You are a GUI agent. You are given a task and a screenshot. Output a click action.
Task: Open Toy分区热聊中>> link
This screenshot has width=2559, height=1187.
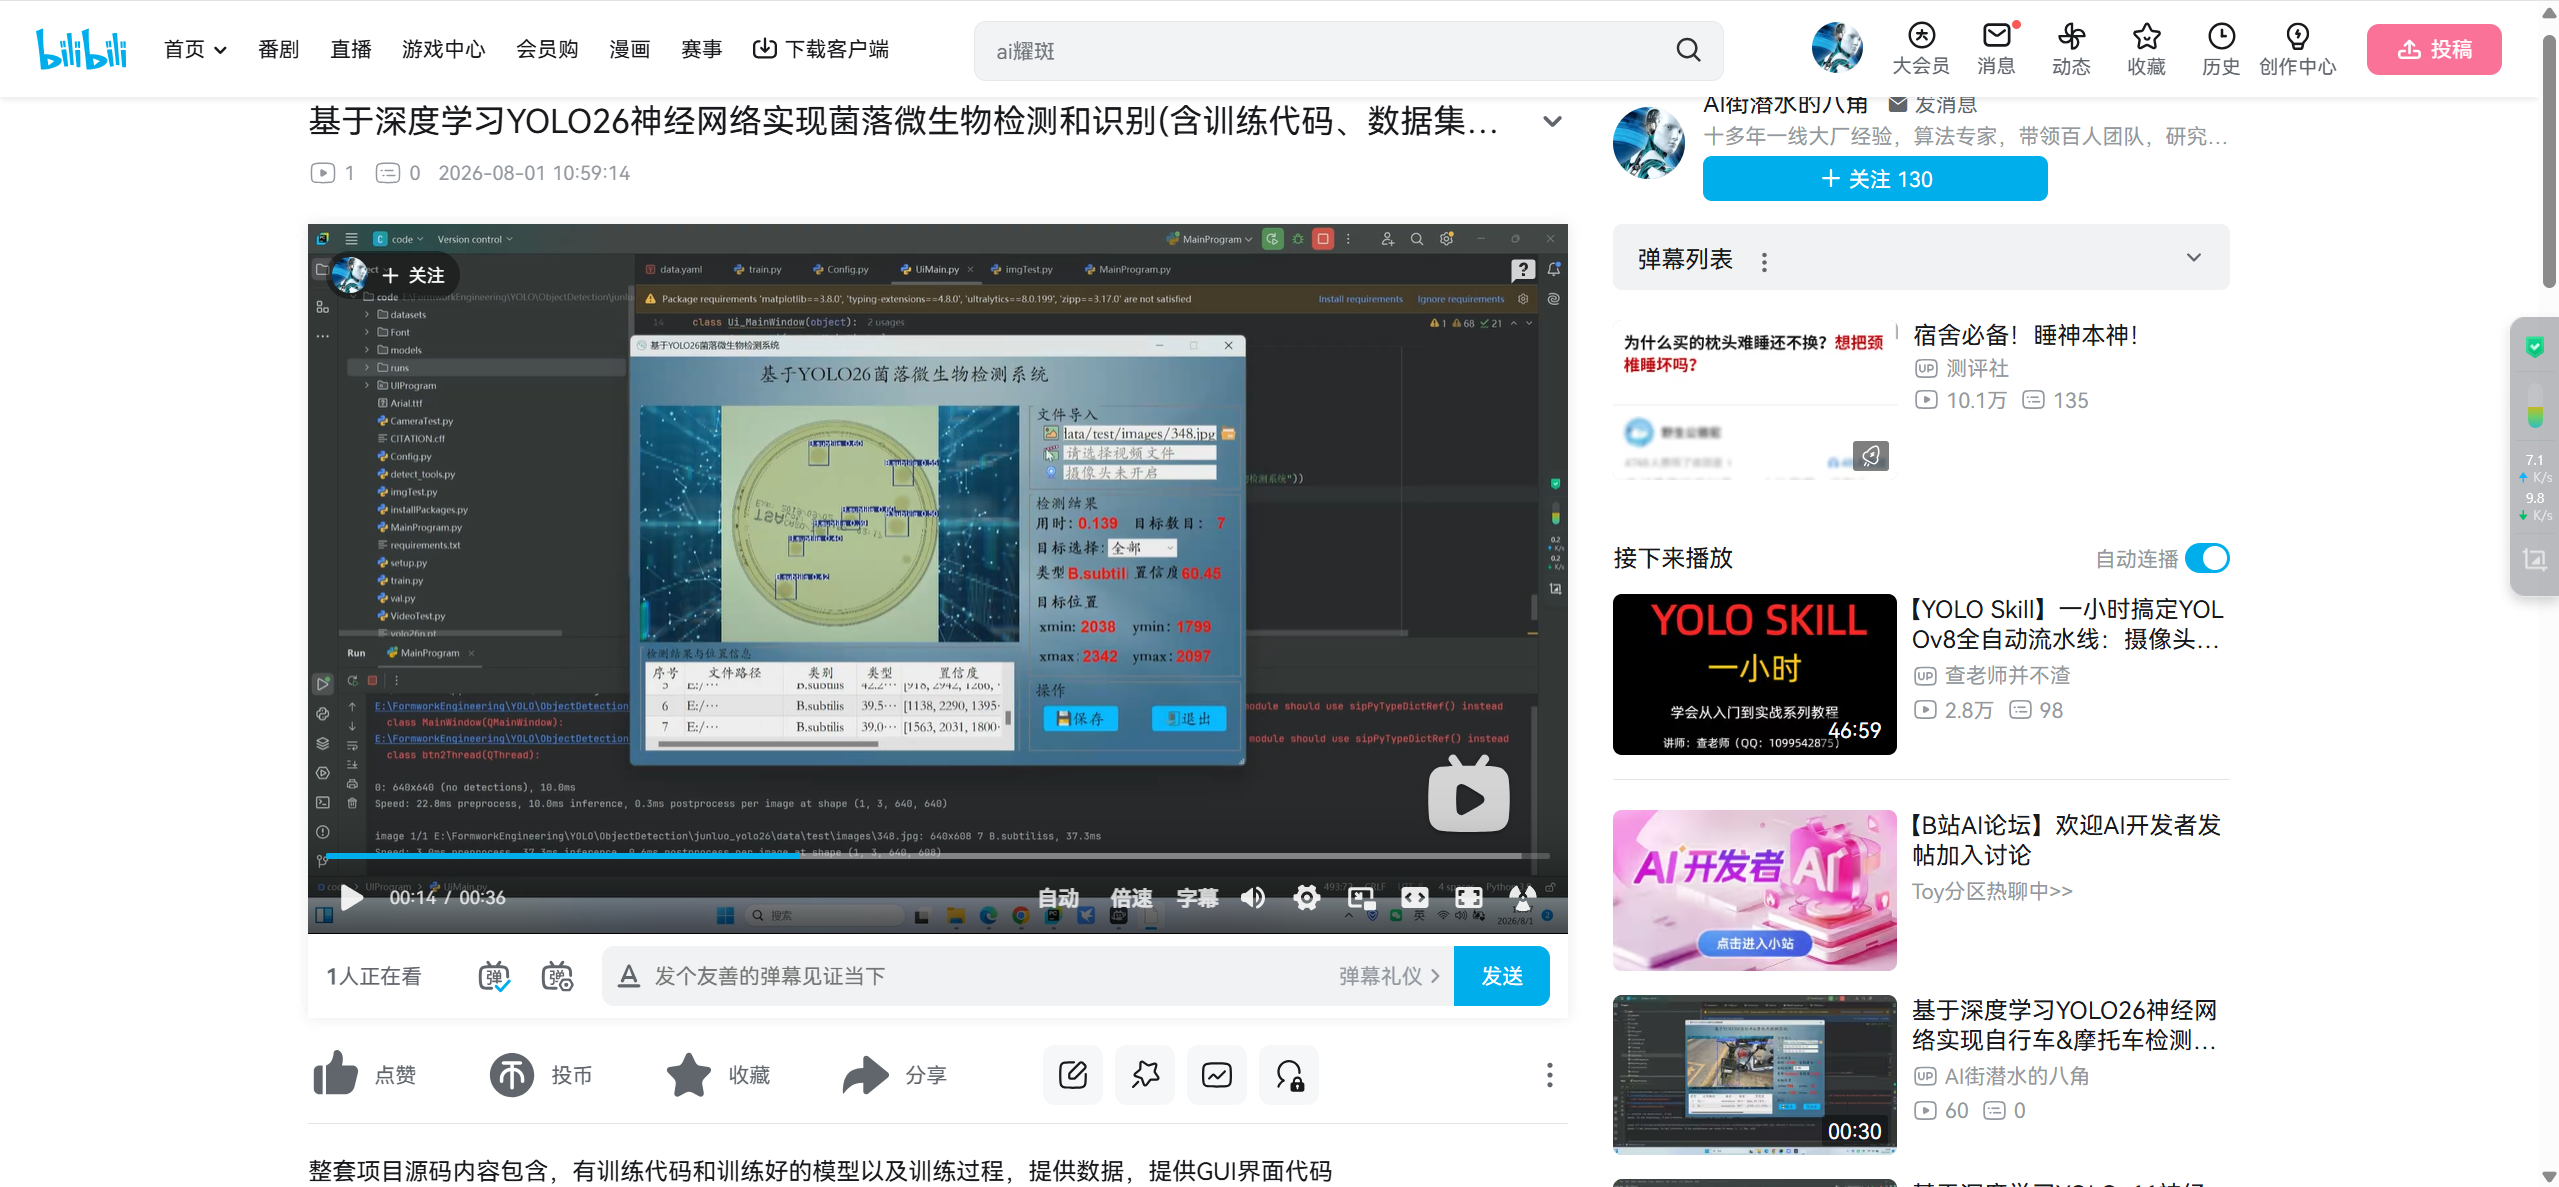click(x=1992, y=891)
